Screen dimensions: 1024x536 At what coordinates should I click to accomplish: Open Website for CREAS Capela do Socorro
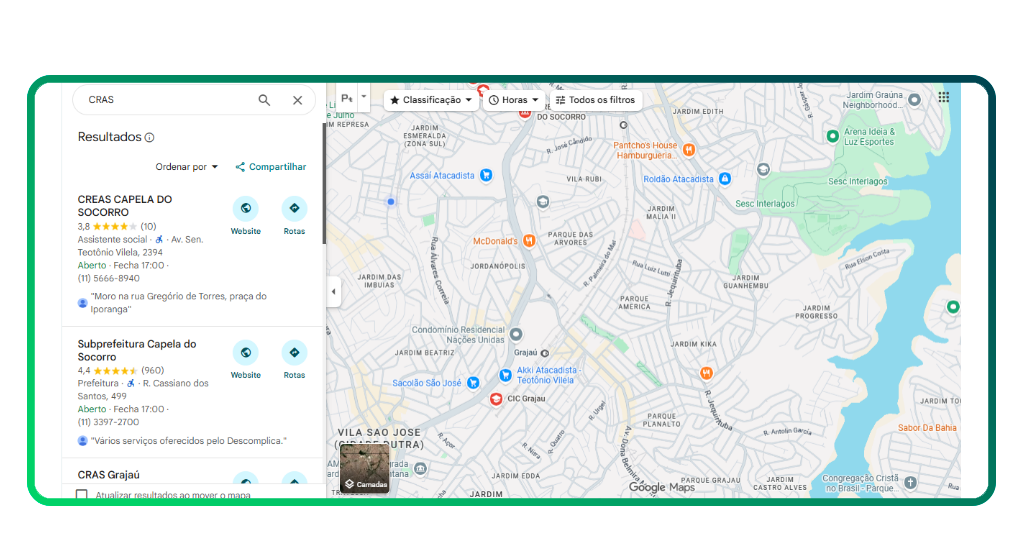(245, 209)
